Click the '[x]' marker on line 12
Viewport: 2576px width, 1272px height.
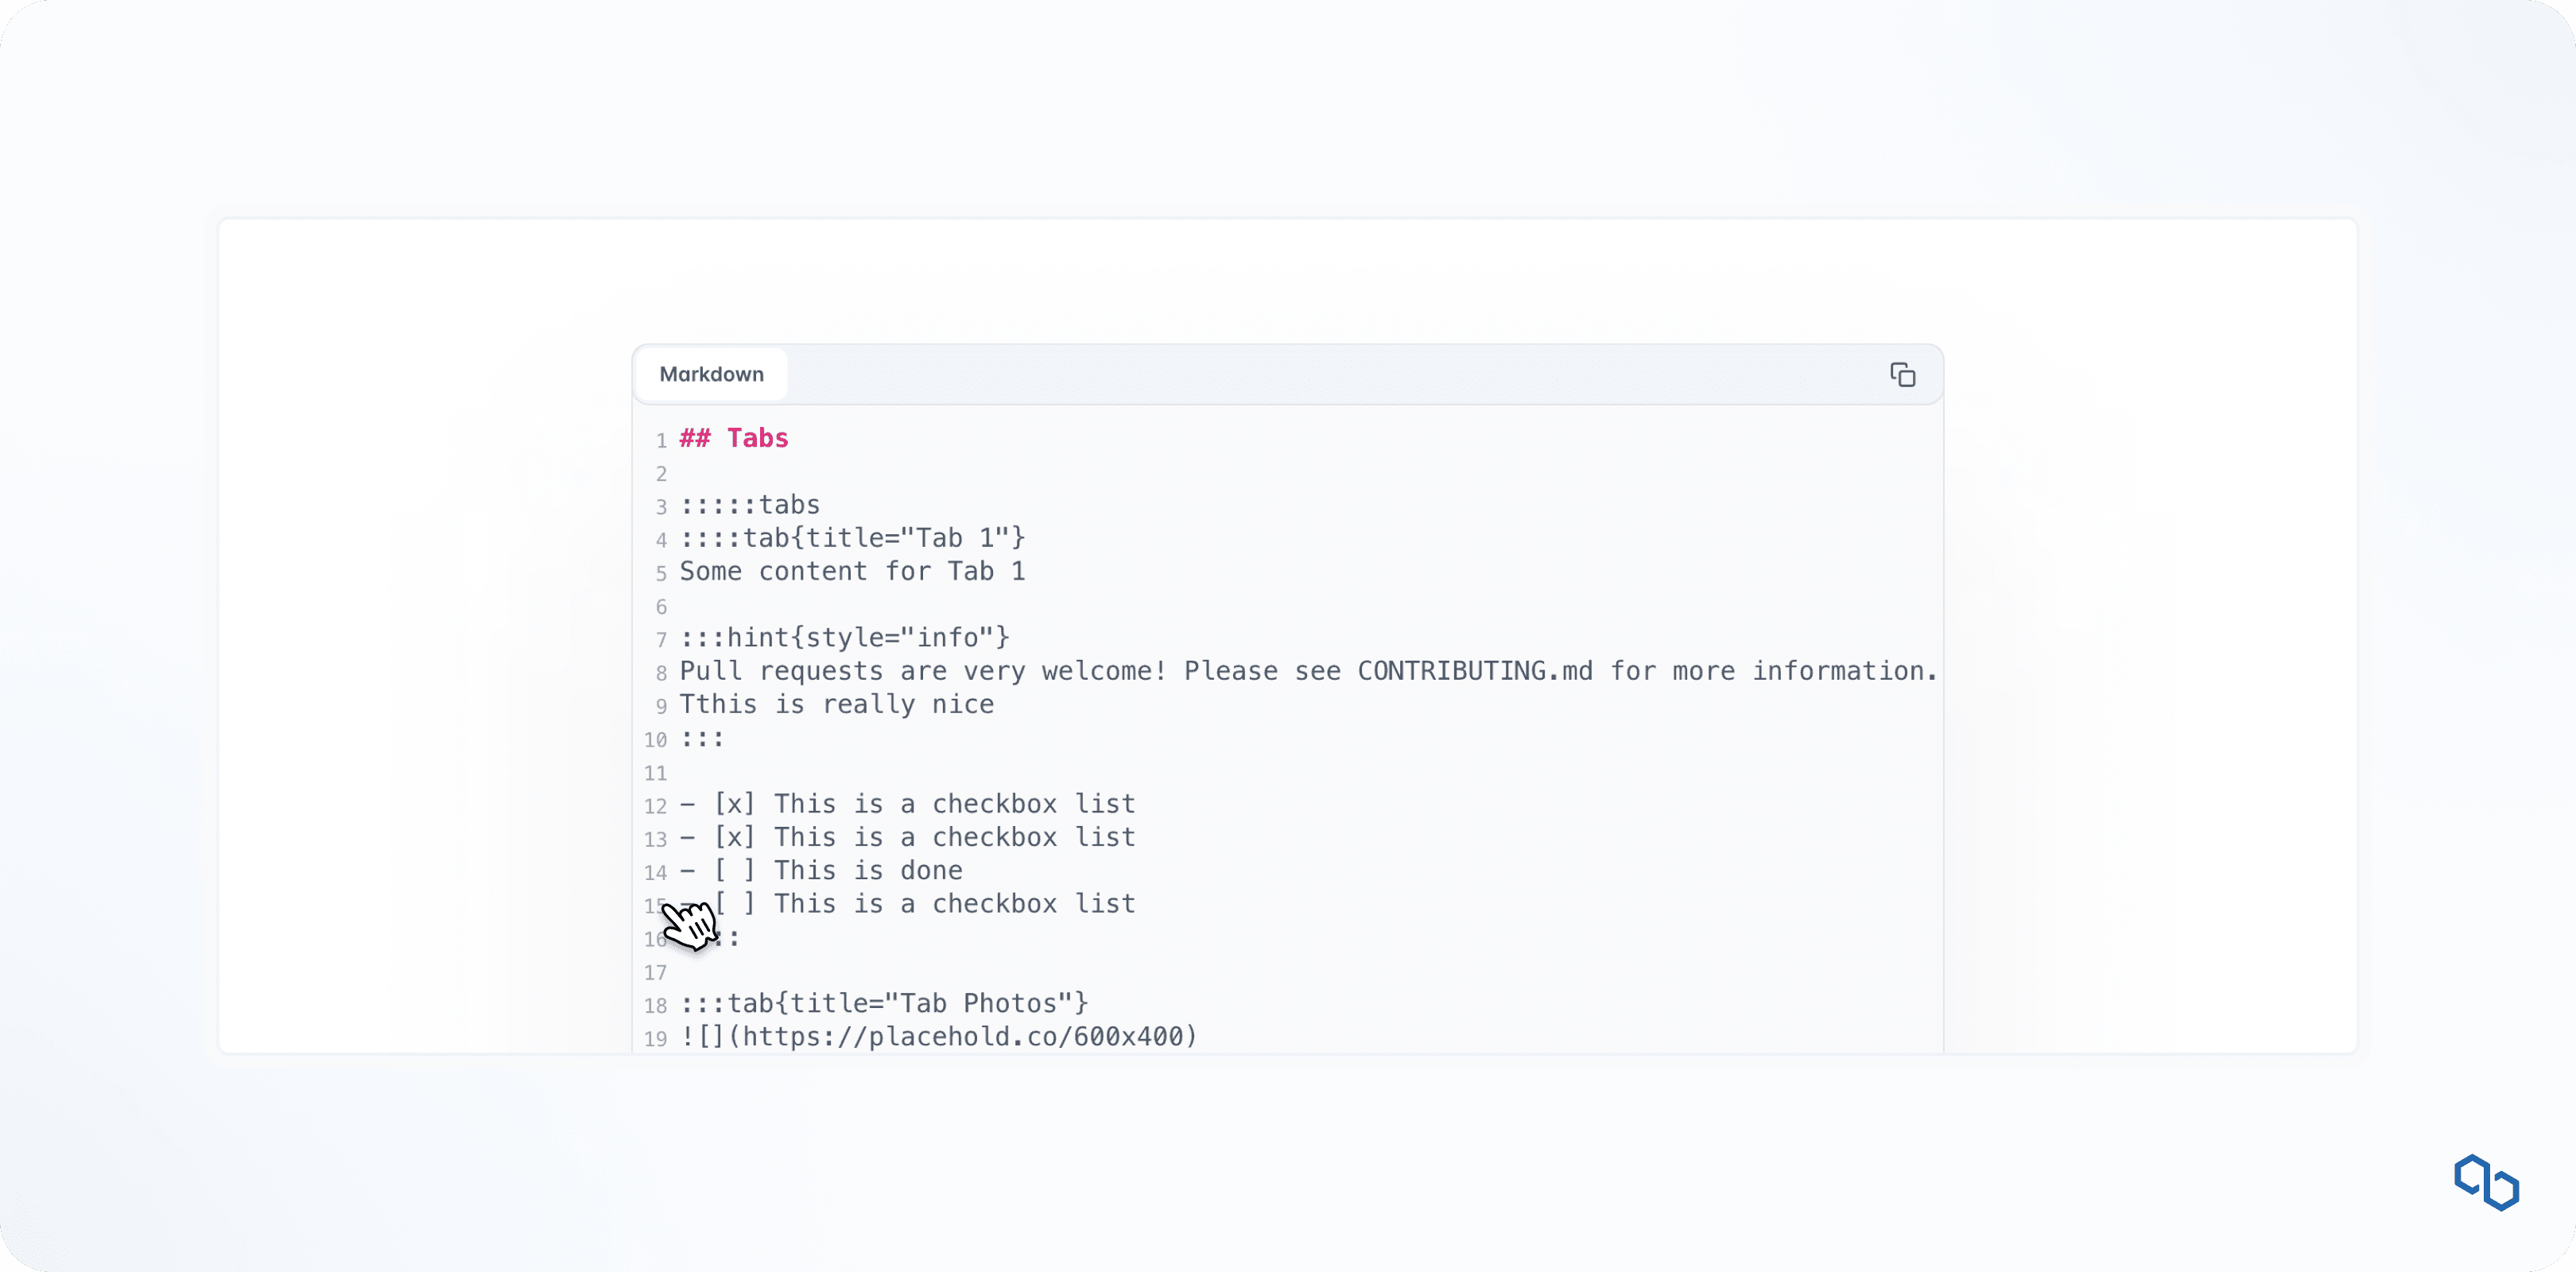(x=734, y=804)
